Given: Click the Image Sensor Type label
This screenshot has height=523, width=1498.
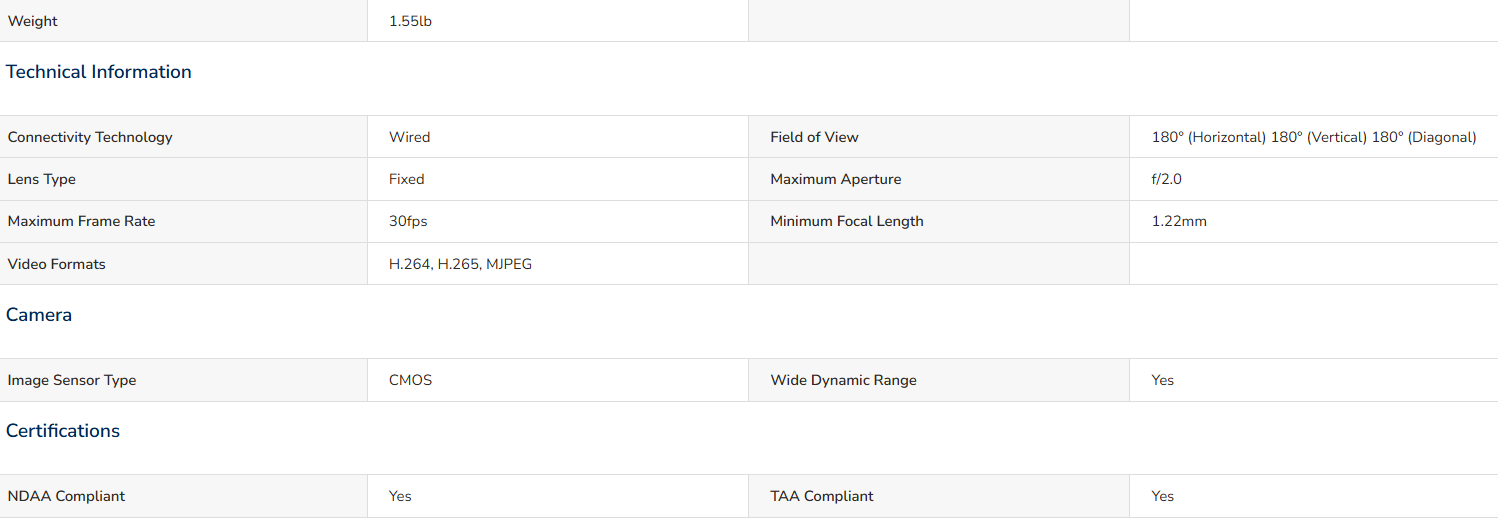Looking at the screenshot, I should click(72, 380).
